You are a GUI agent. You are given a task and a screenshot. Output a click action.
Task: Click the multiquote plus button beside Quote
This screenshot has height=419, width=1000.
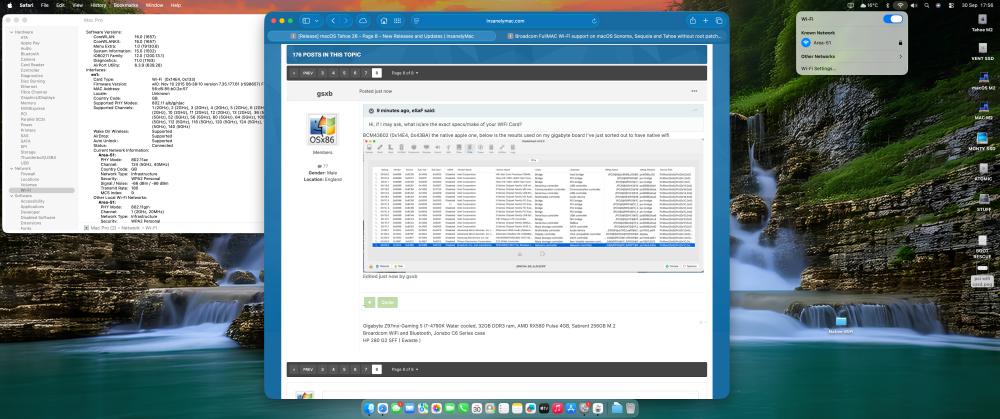pyautogui.click(x=370, y=302)
